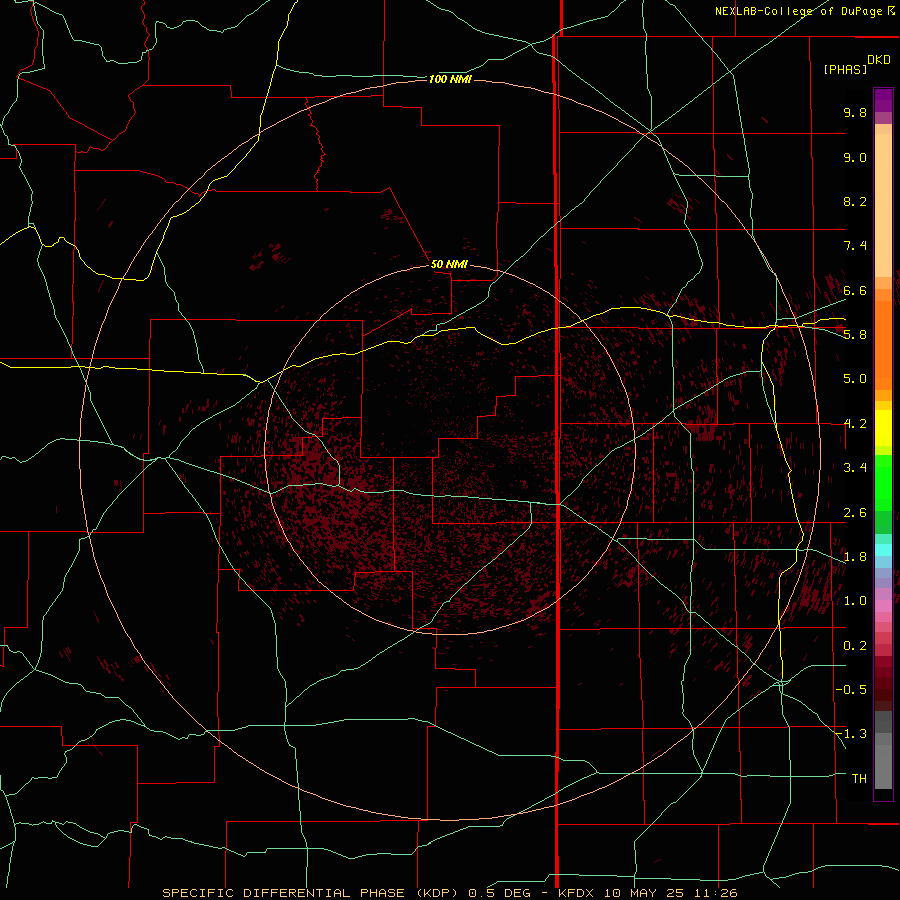Click the [PHAS] units label
Viewport: 900px width, 900px height.
tap(845, 69)
